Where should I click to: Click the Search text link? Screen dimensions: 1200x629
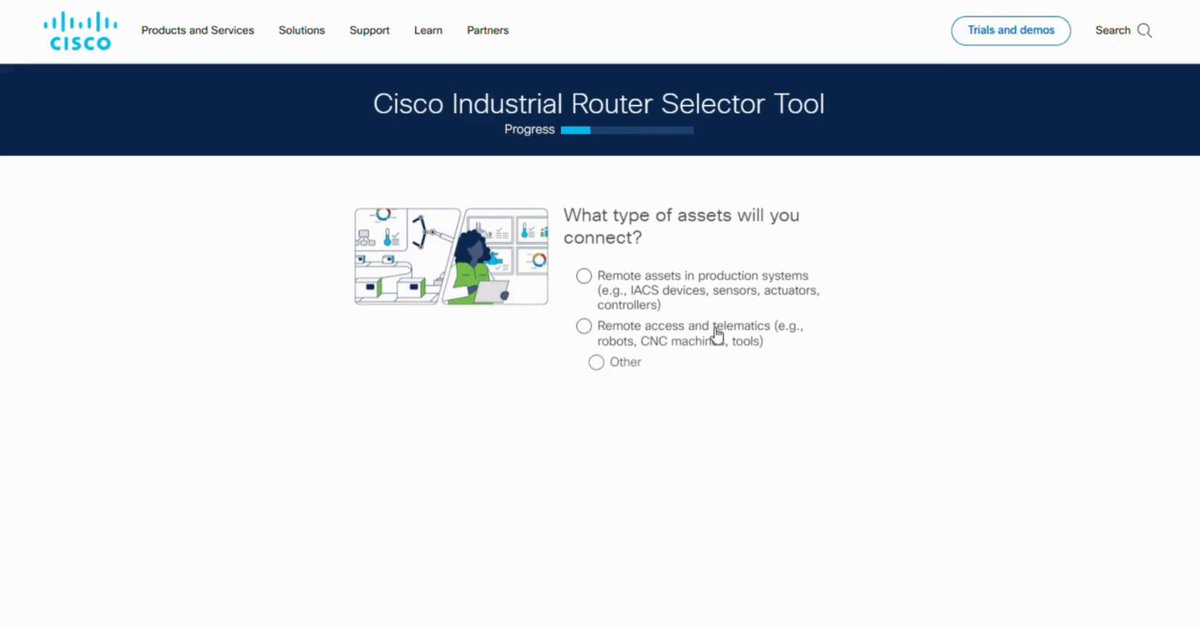click(x=1112, y=30)
